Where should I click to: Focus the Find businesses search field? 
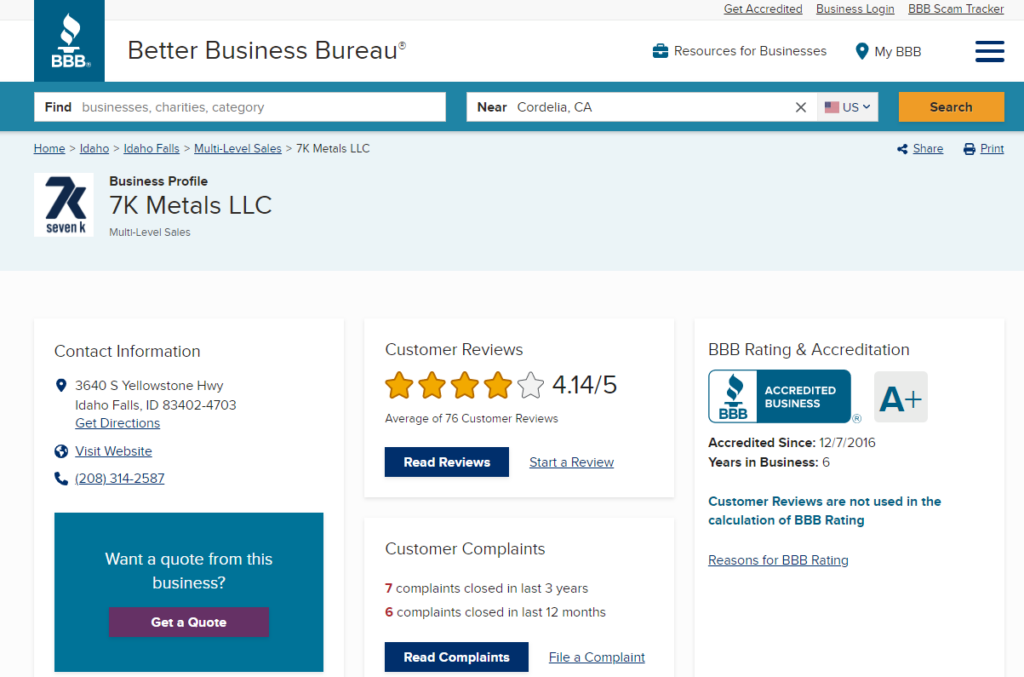point(240,107)
